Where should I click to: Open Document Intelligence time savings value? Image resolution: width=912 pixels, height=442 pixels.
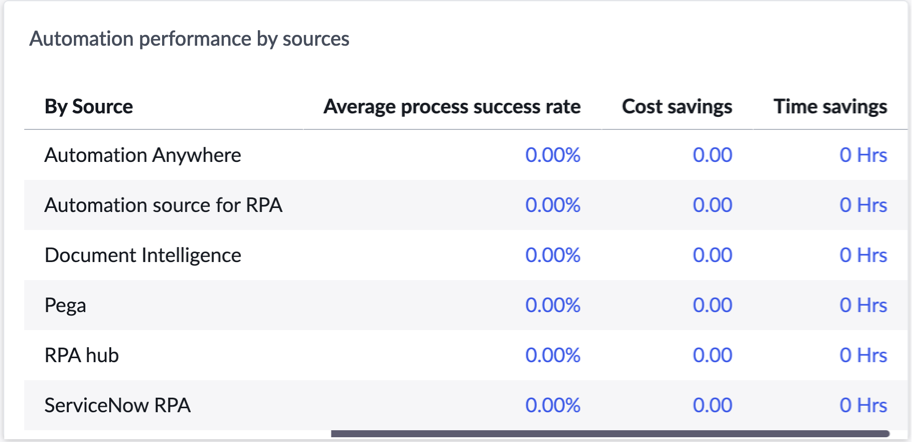pos(863,255)
